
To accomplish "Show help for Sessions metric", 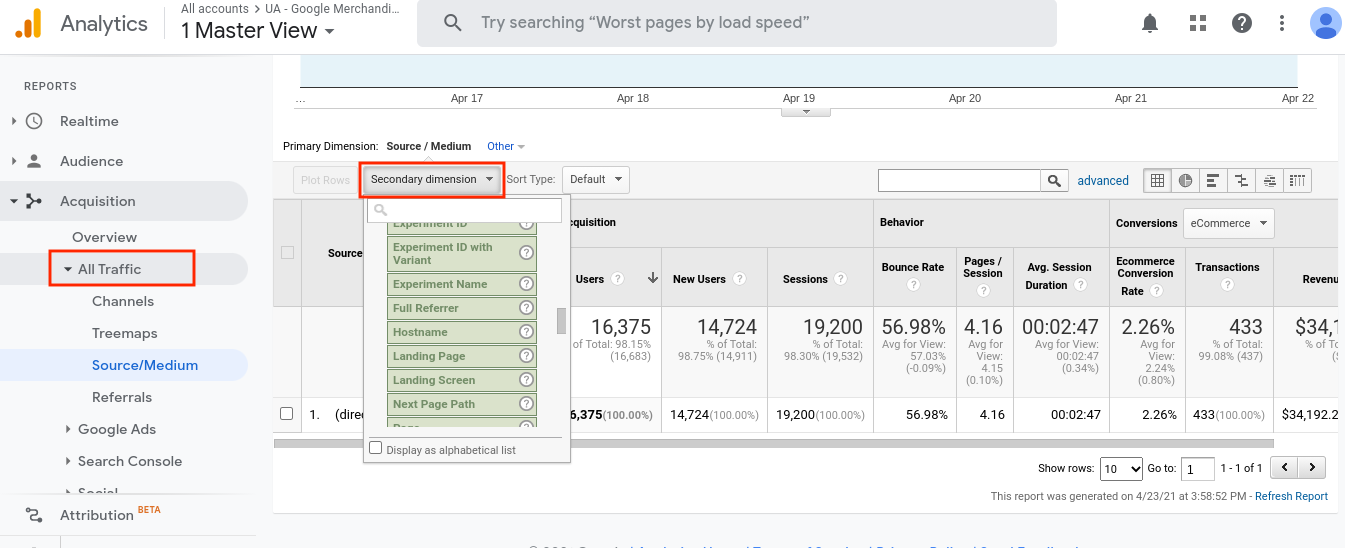I will 840,279.
